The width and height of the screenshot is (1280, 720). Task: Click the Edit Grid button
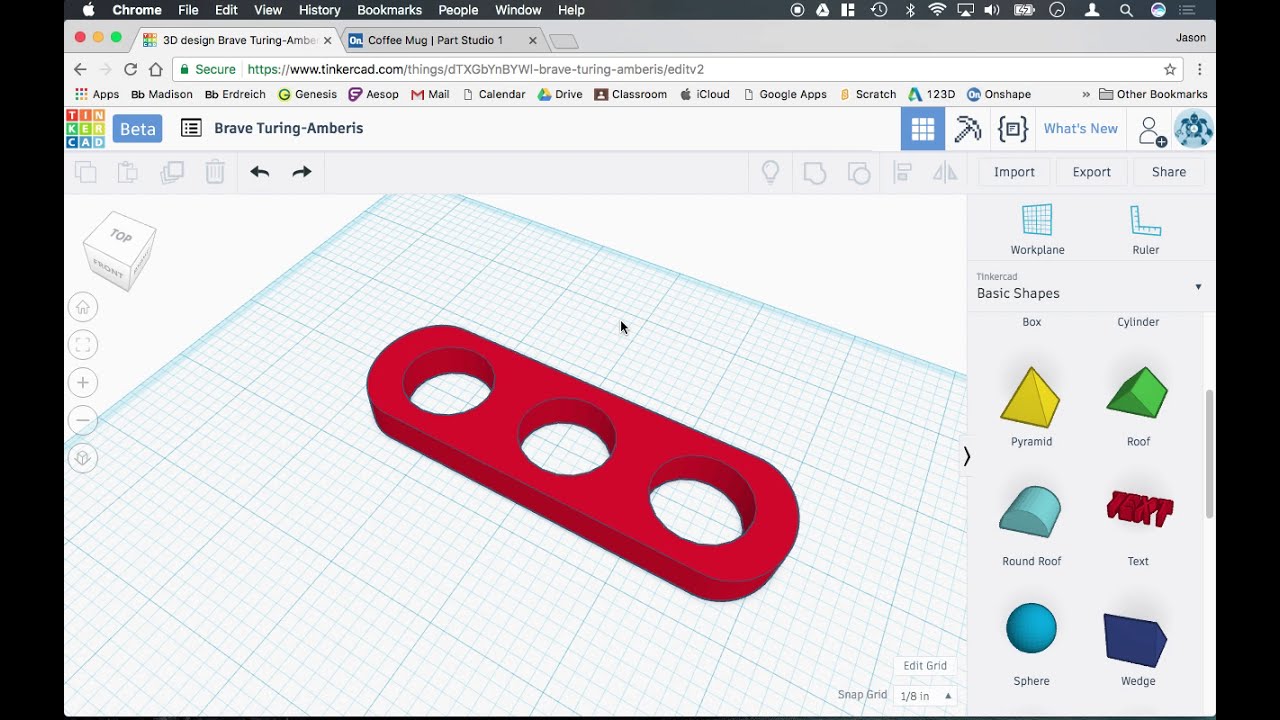[x=925, y=665]
